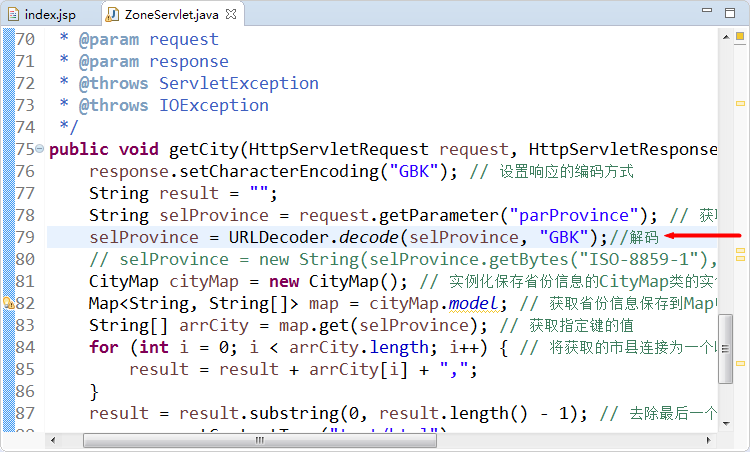Click "substring" on line 87
The image size is (750, 452).
pyautogui.click(x=294, y=413)
